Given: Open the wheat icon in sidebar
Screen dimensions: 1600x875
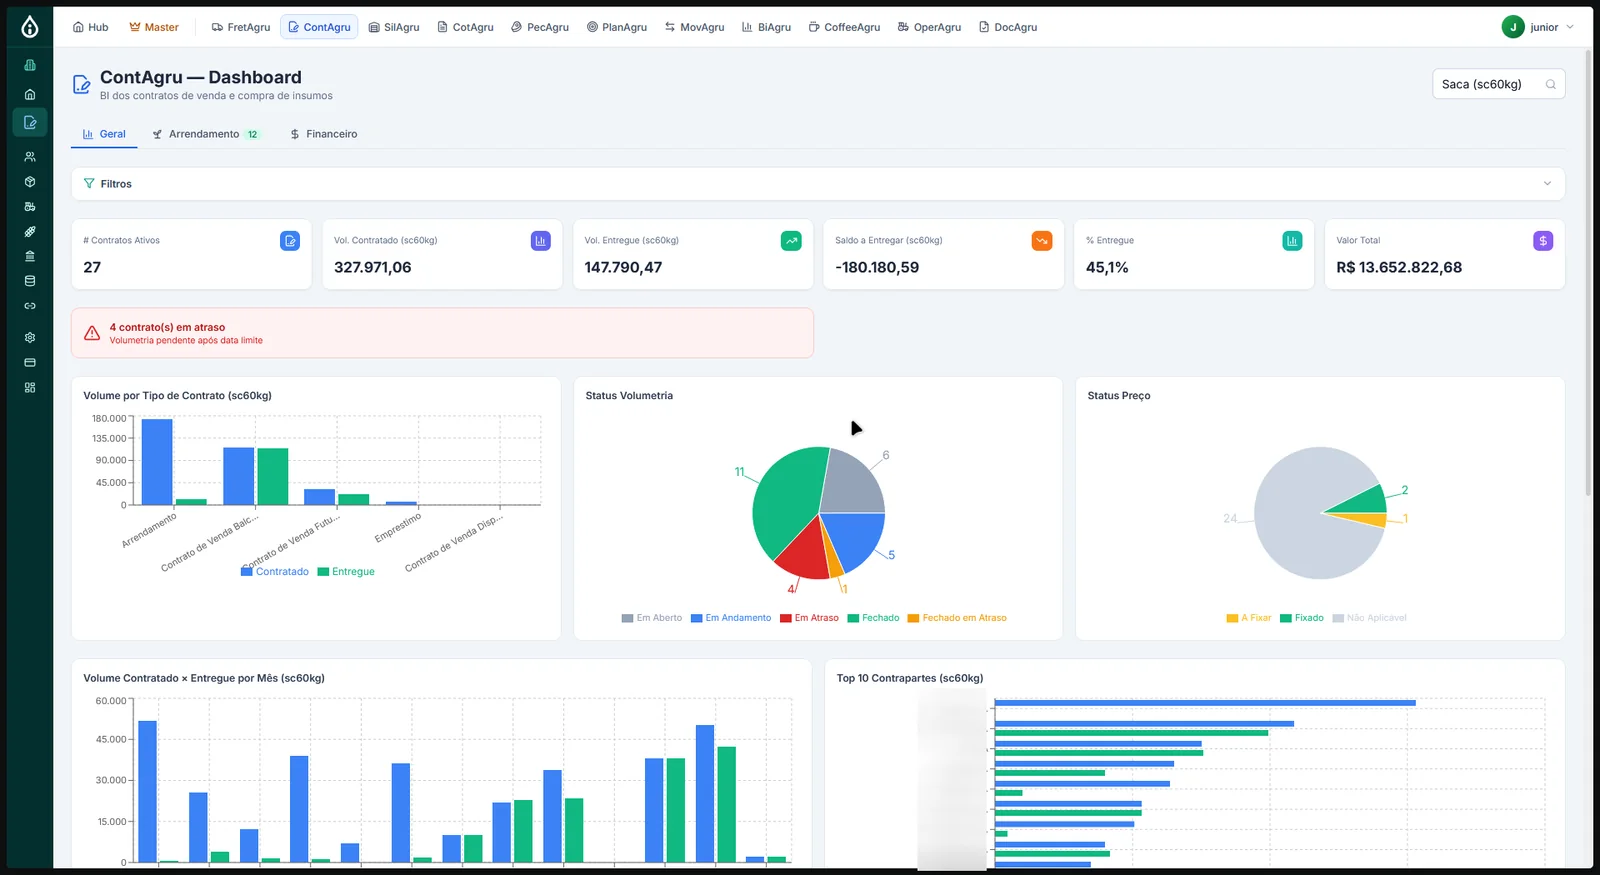Looking at the screenshot, I should coord(30,232).
